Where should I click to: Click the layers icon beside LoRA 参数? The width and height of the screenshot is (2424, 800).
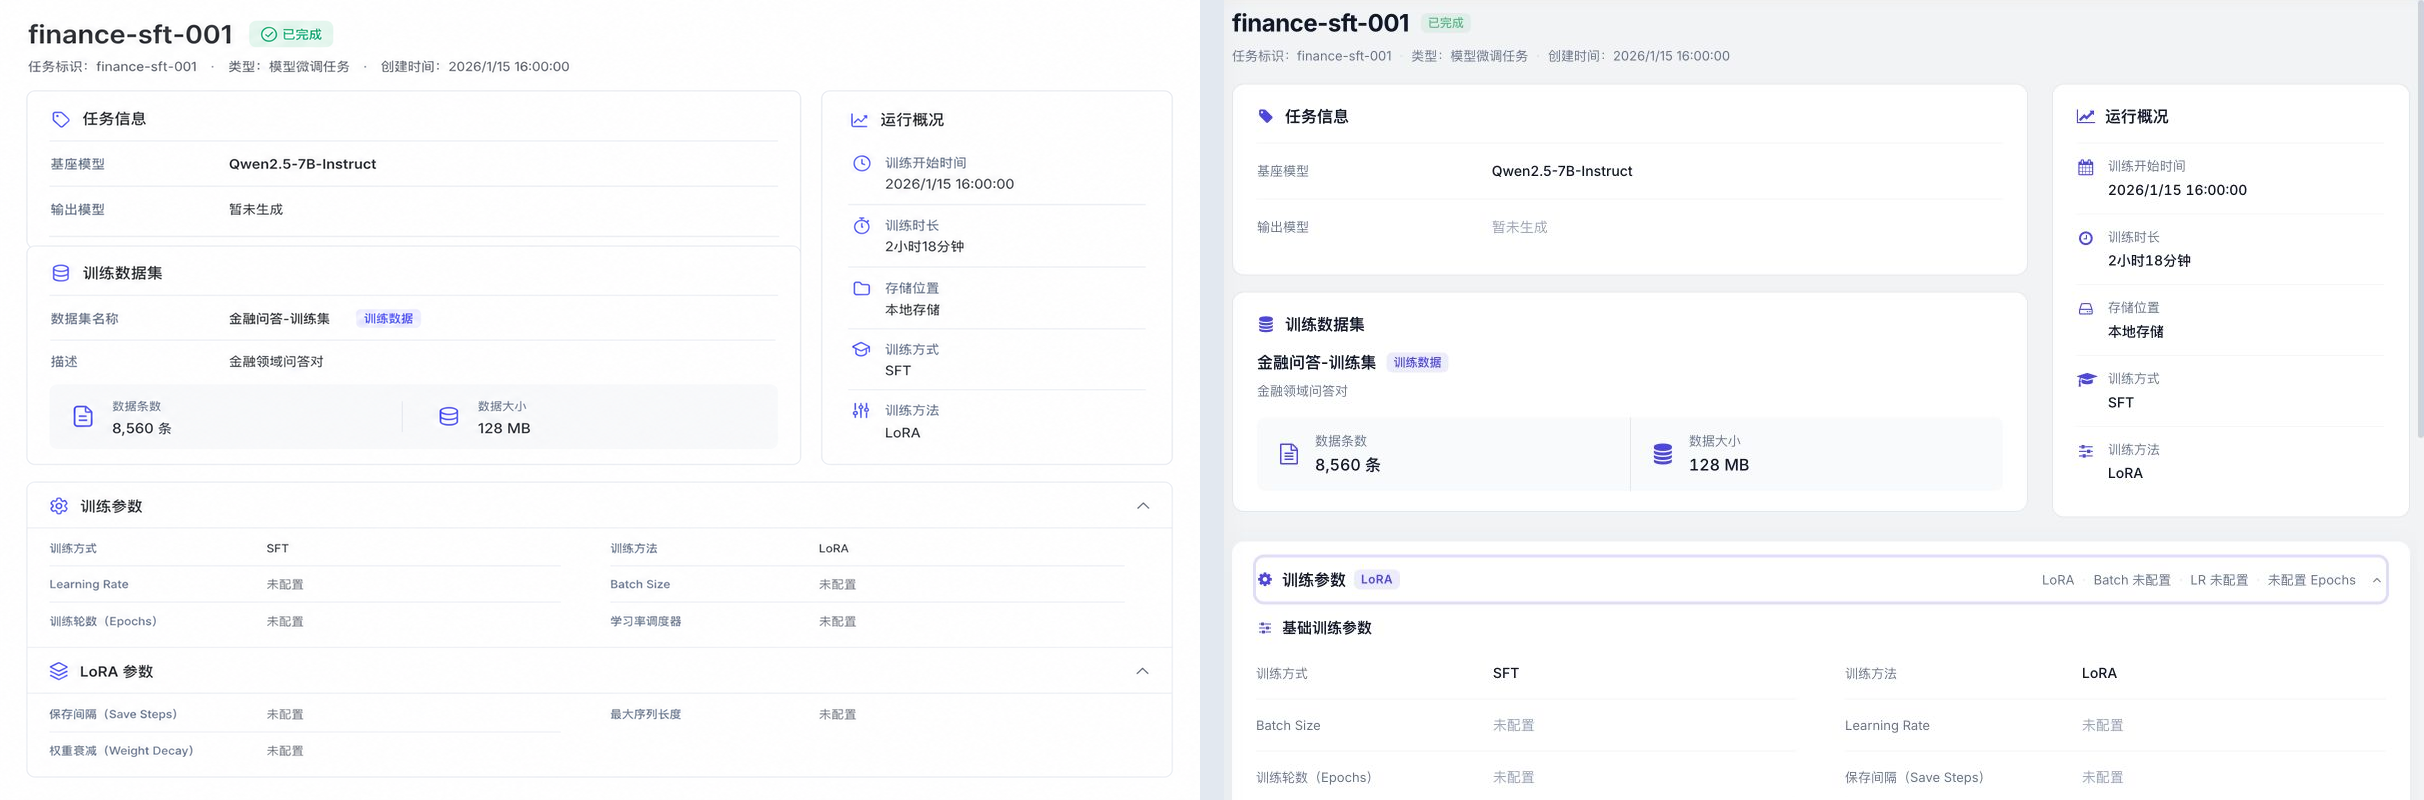(x=59, y=671)
